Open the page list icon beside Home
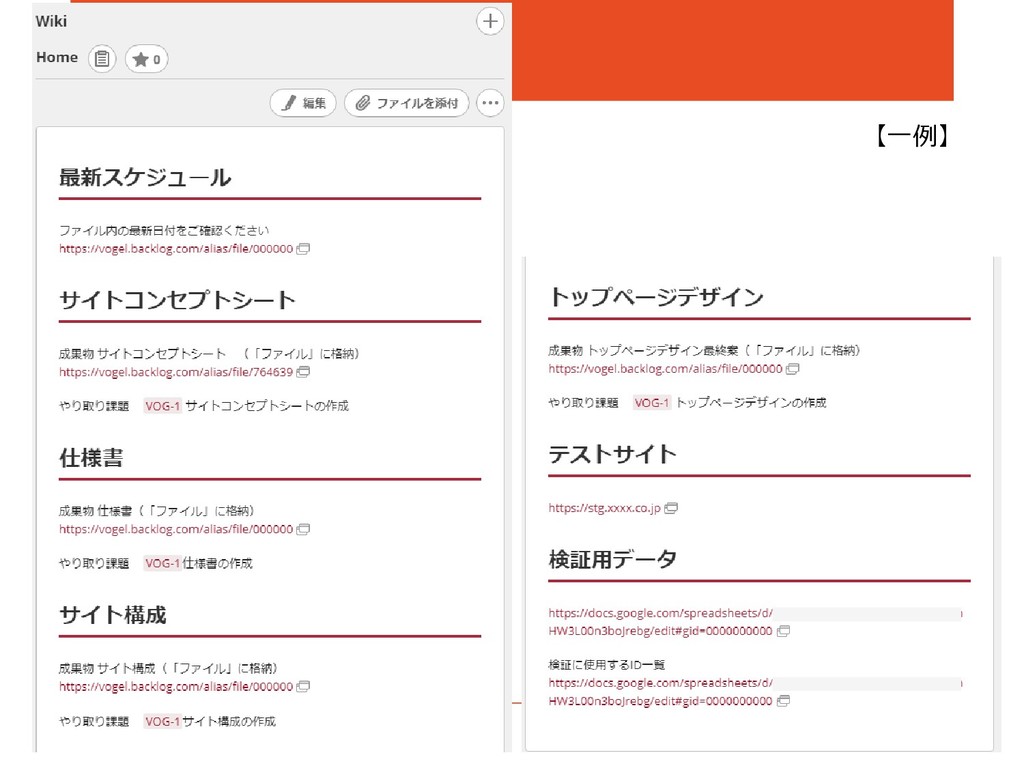The width and height of the screenshot is (1024, 768). point(102,59)
